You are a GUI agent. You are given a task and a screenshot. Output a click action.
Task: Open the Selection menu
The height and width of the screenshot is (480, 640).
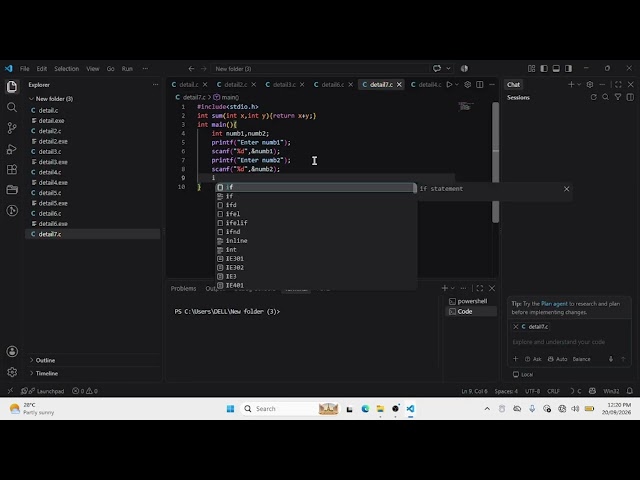pos(67,69)
